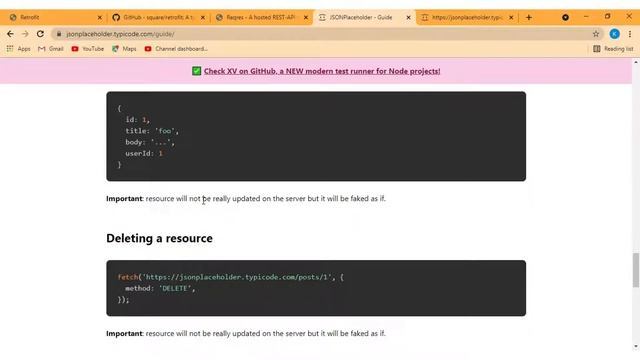Screen dimensions: 640x360
Task: Reload the page with the refresh icon
Action: pos(40,34)
